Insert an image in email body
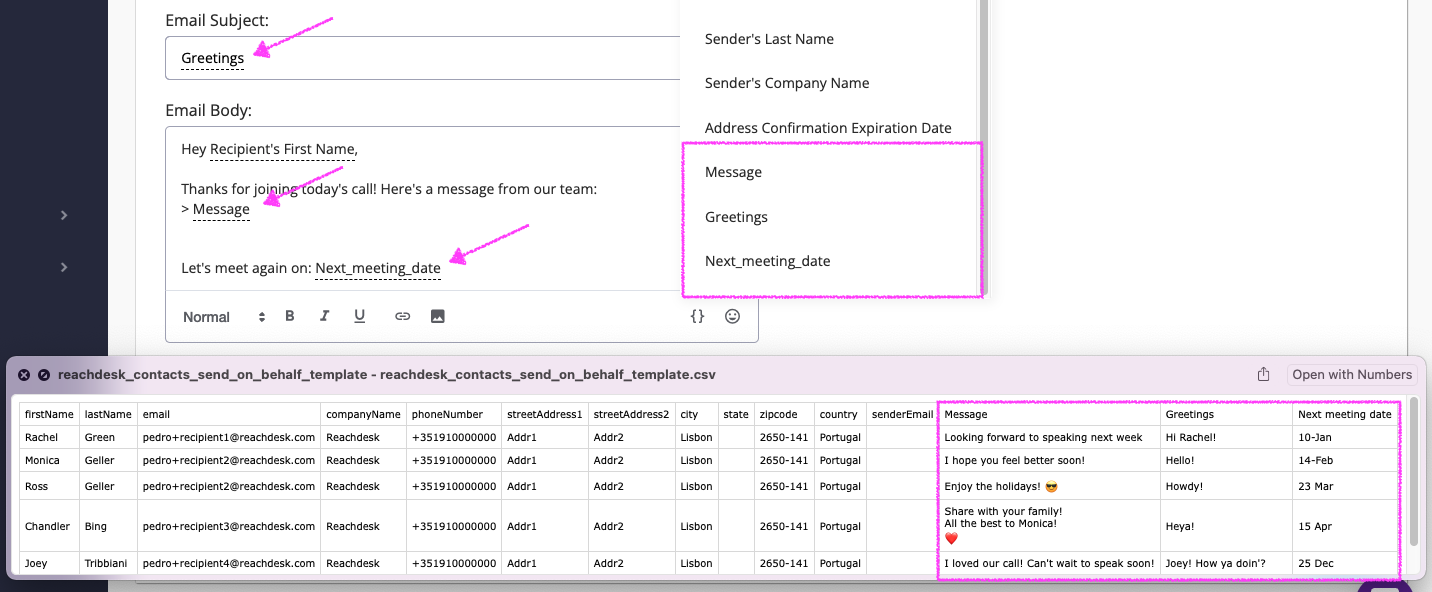The image size is (1432, 592). click(x=437, y=316)
